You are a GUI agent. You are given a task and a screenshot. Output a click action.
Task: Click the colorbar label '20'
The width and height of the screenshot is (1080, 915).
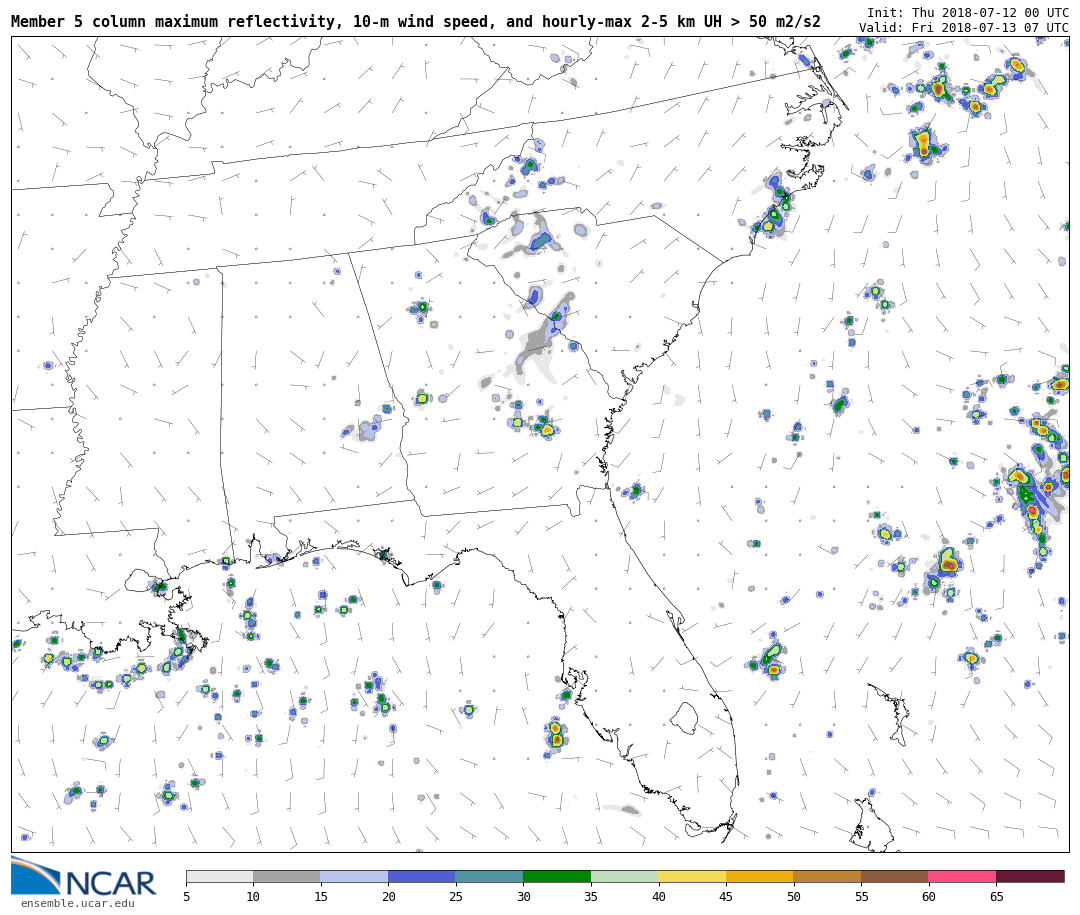tap(388, 896)
